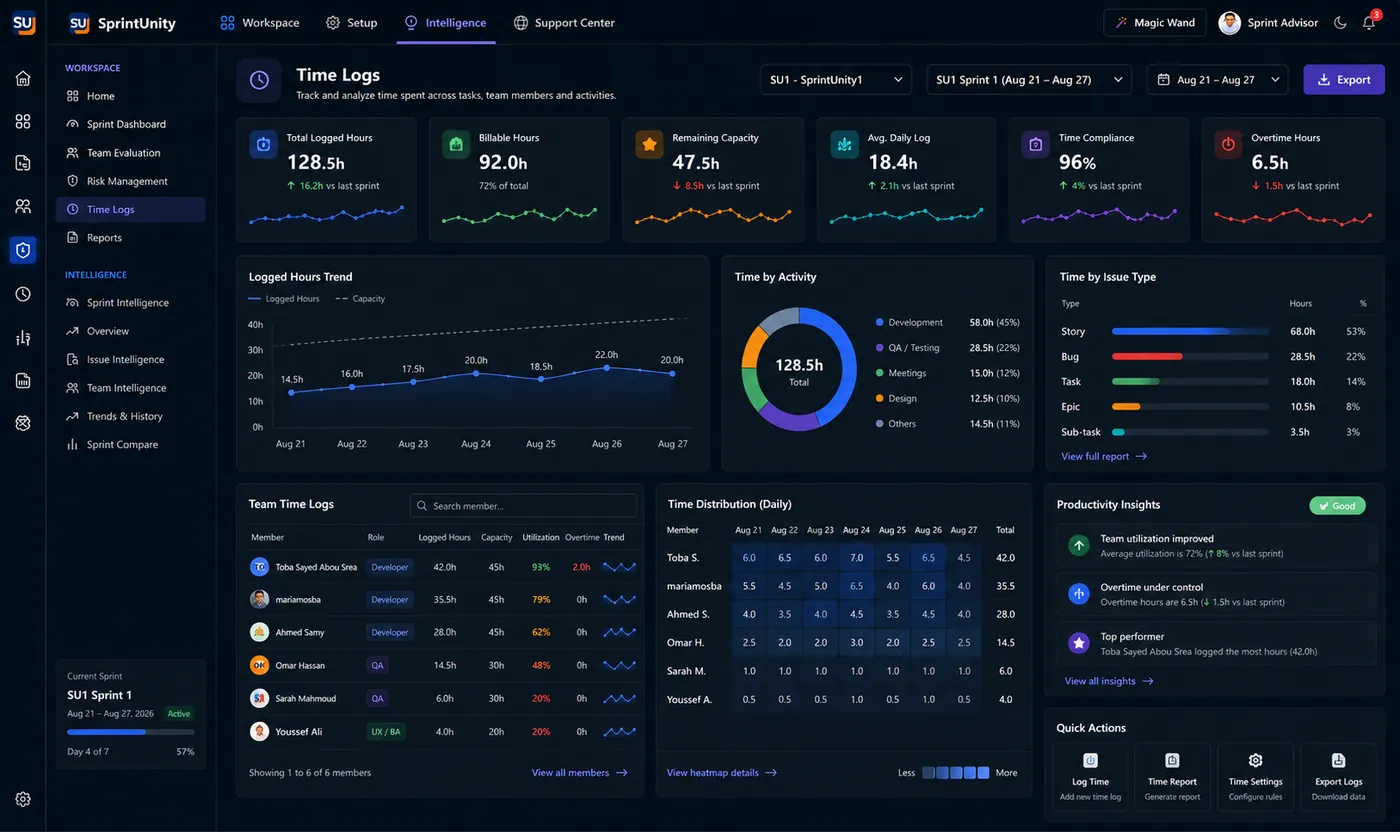Click the Time Compliance card icon
1400x832 pixels.
(x=1035, y=145)
